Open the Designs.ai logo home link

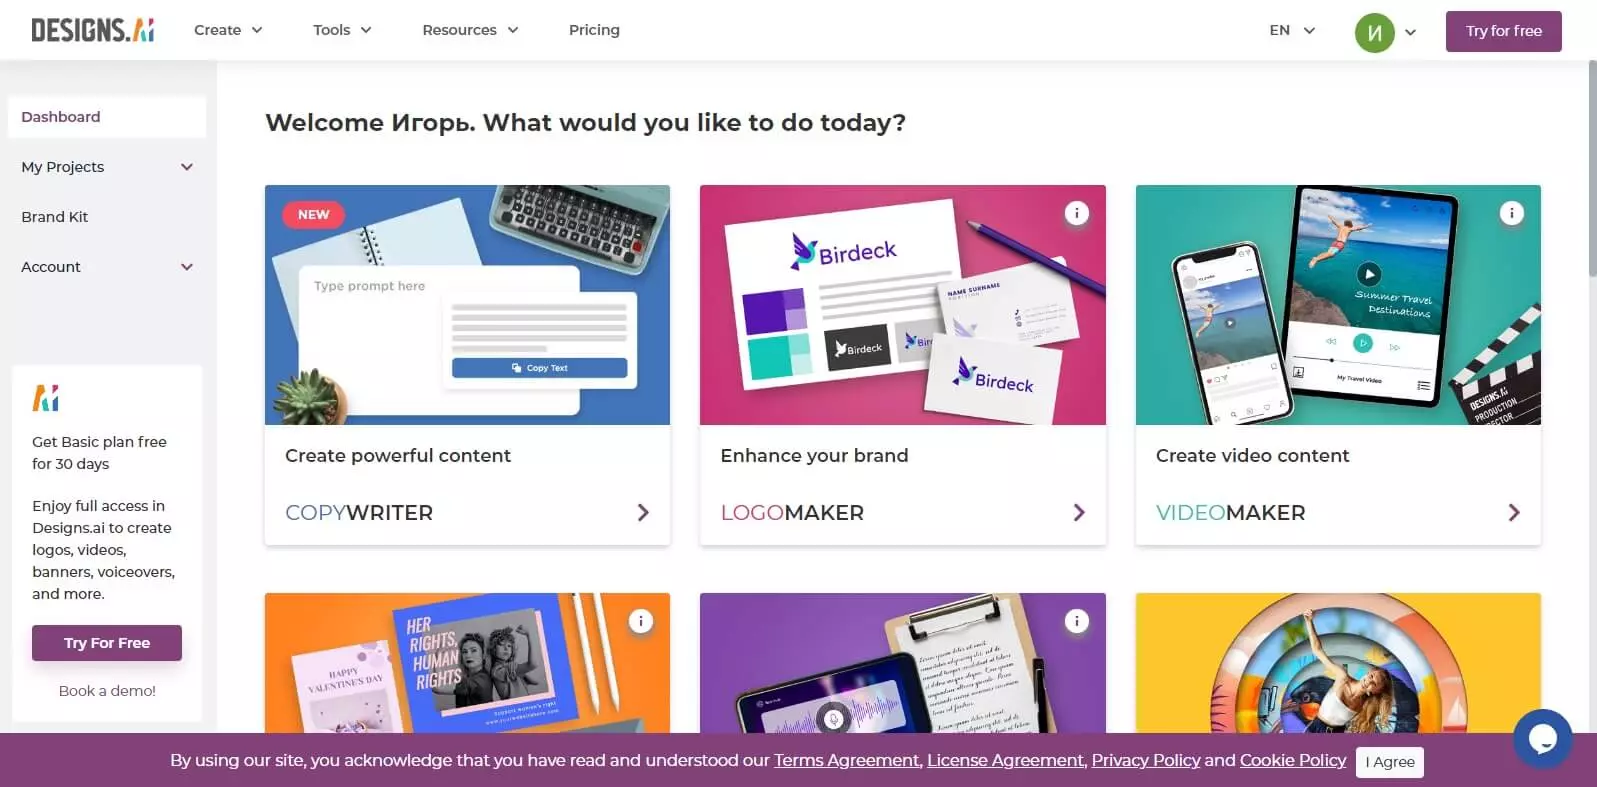[x=92, y=30]
